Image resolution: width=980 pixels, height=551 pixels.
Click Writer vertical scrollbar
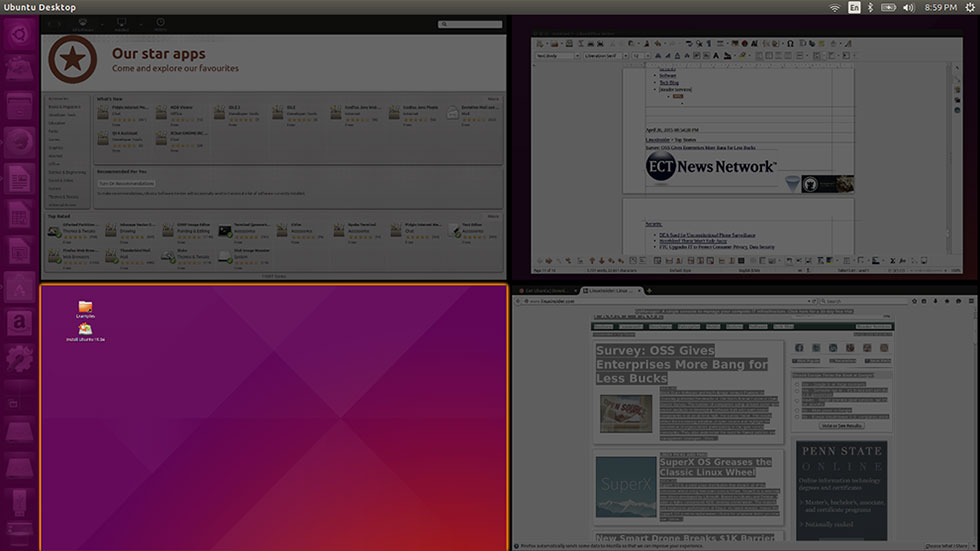click(x=951, y=156)
